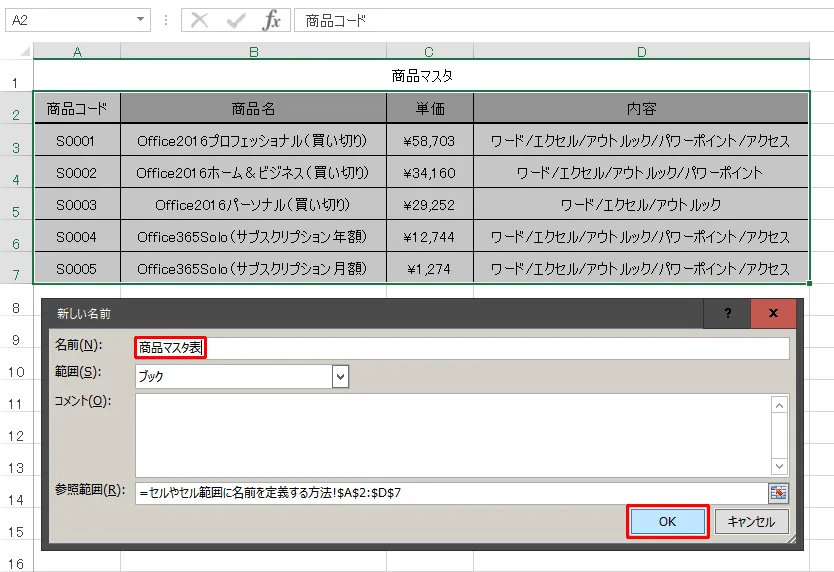The width and height of the screenshot is (834, 572).
Task: Click row 4 content cell ending パワーポイント
Action: (641, 172)
